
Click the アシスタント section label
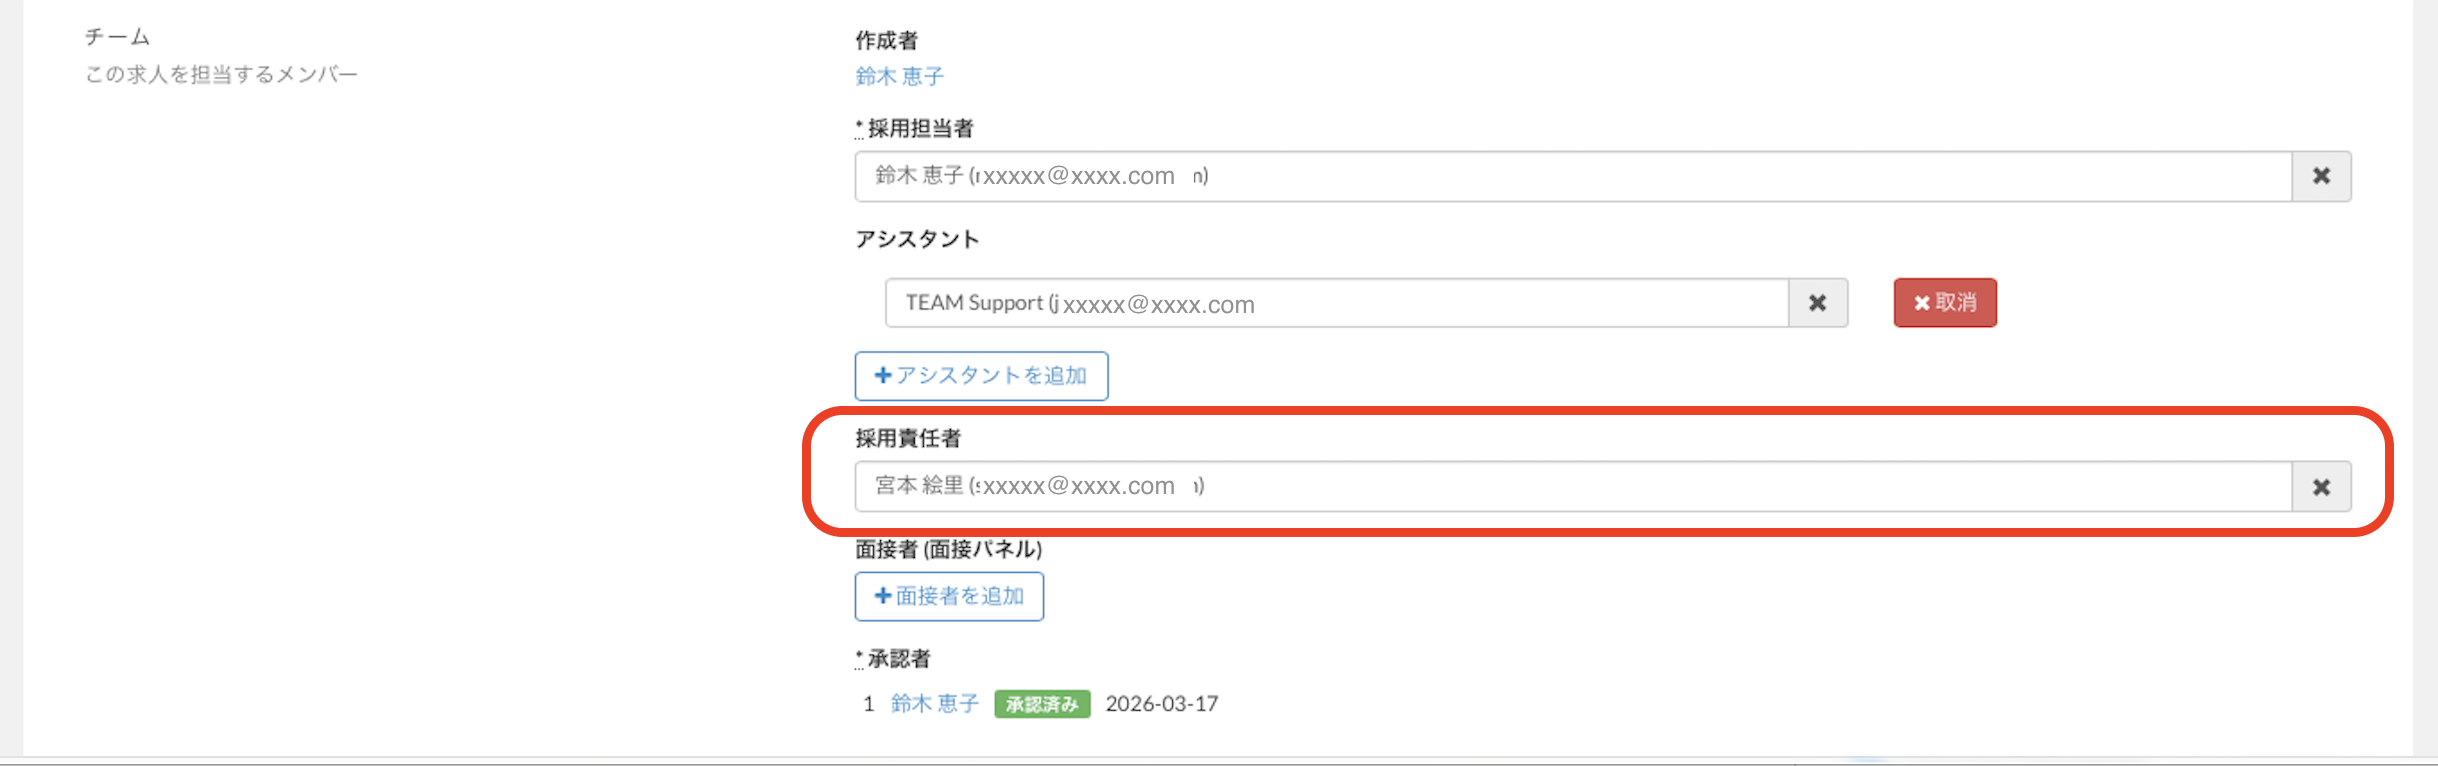click(916, 239)
